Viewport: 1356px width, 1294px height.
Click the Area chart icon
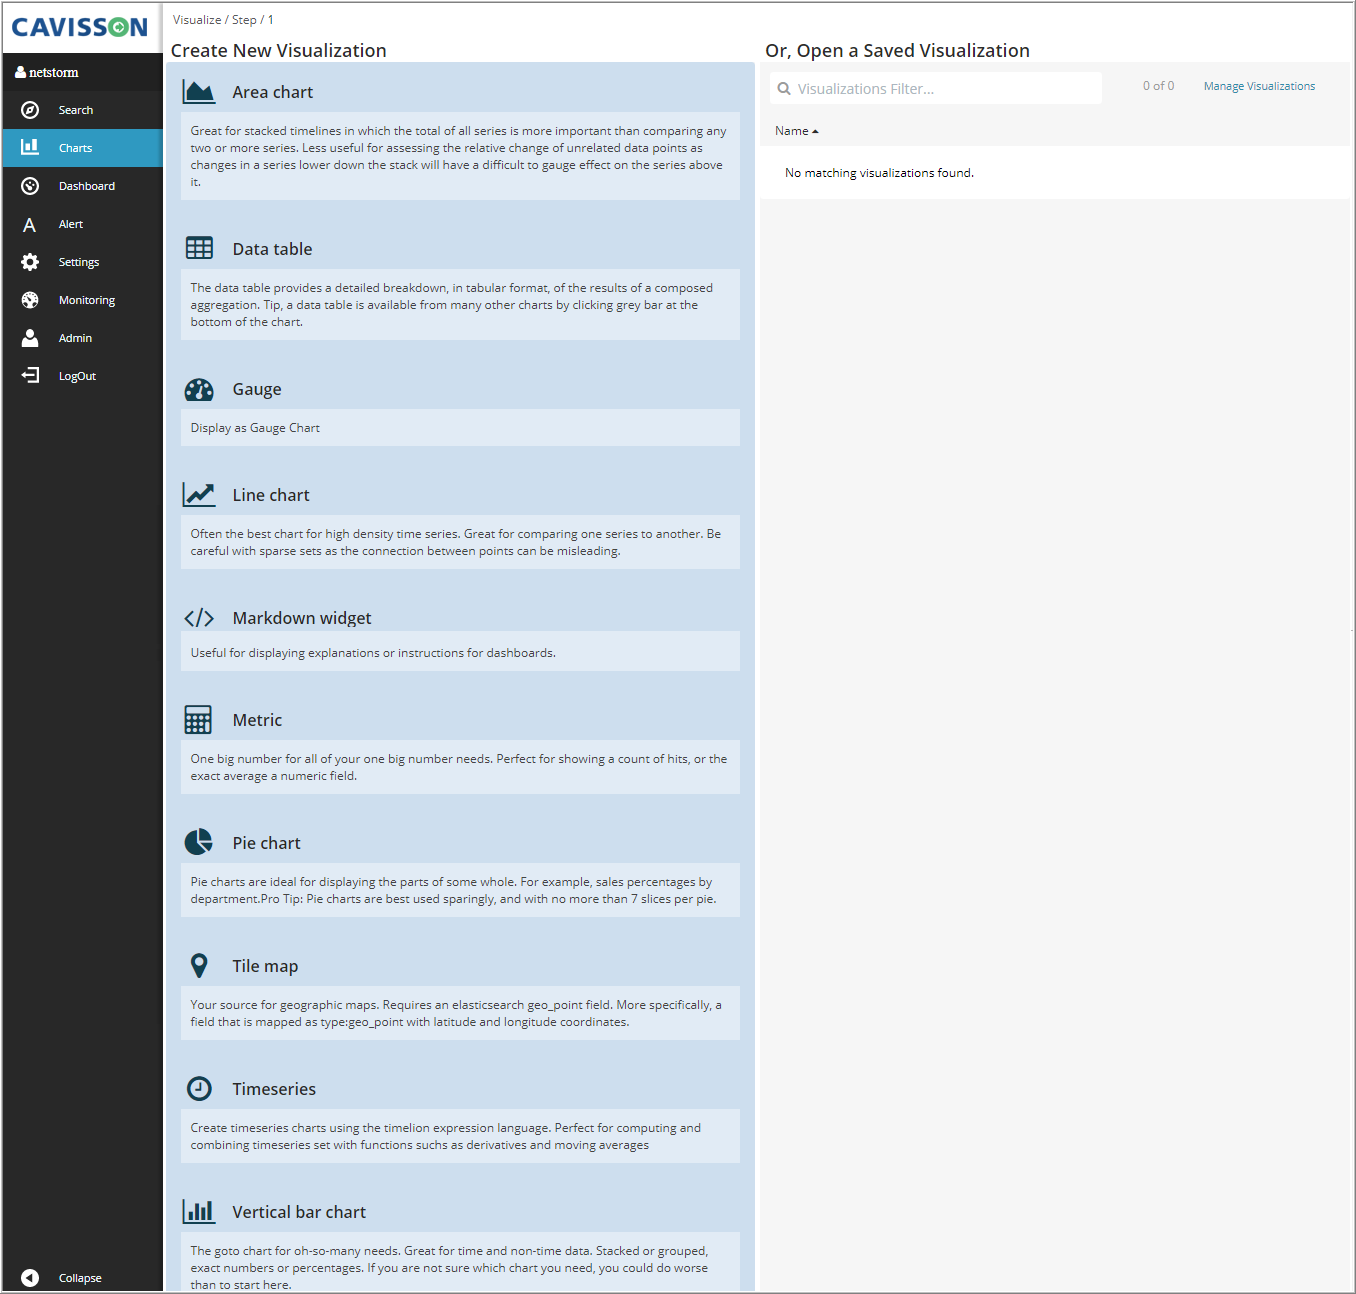point(199,92)
